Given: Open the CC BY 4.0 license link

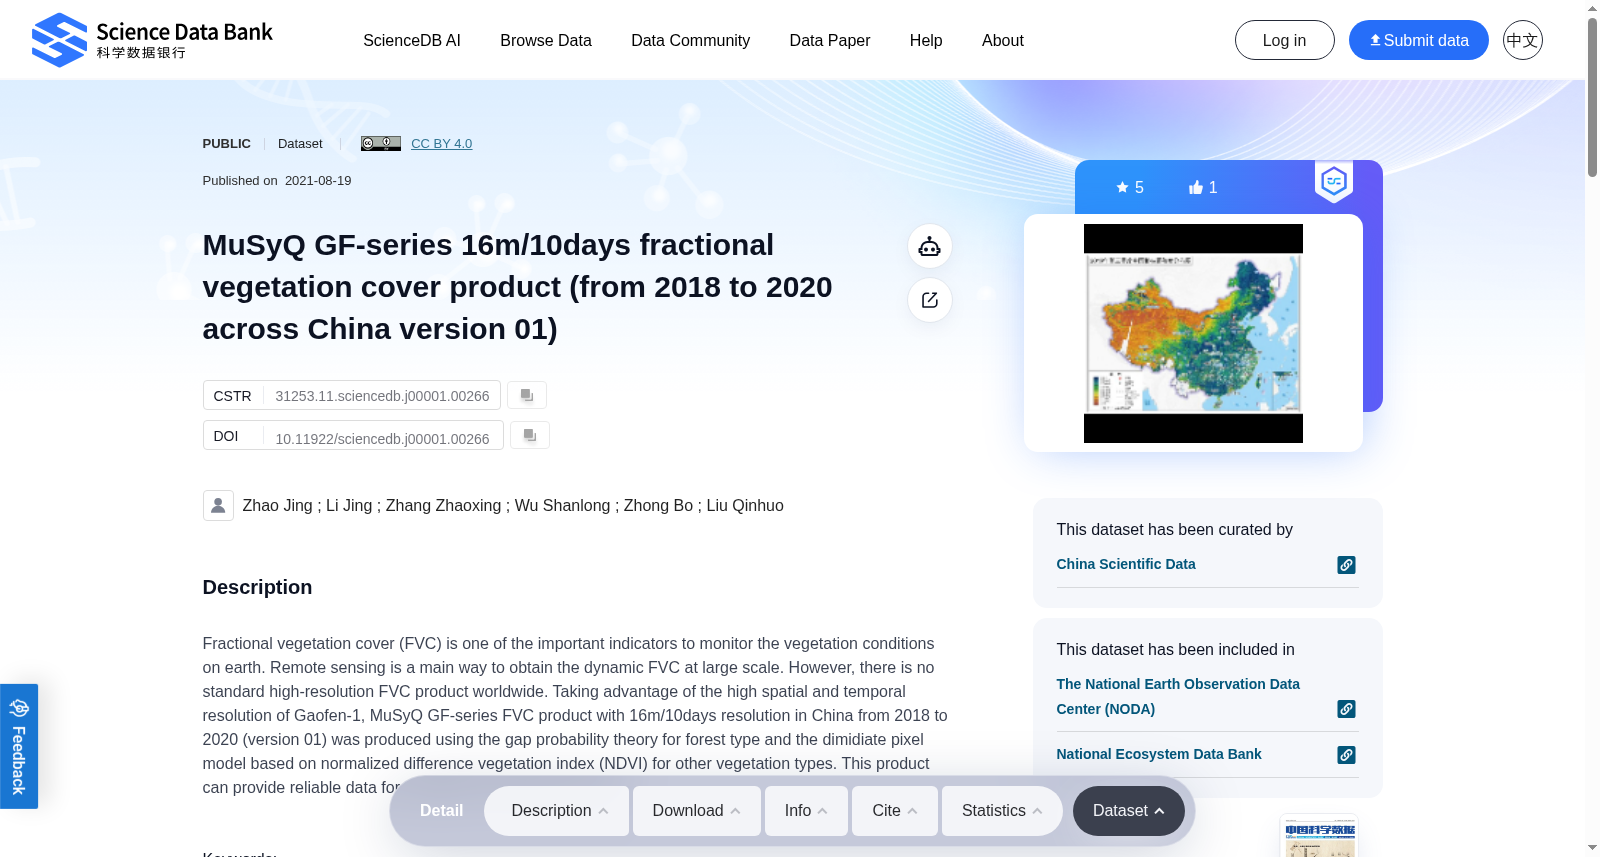Looking at the screenshot, I should click(441, 143).
